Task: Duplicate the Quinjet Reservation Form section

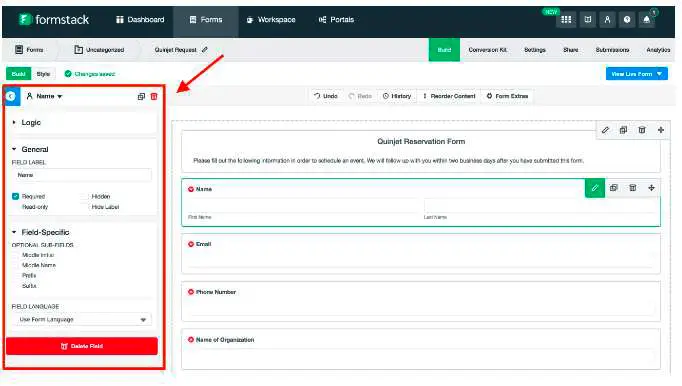Action: 623,130
